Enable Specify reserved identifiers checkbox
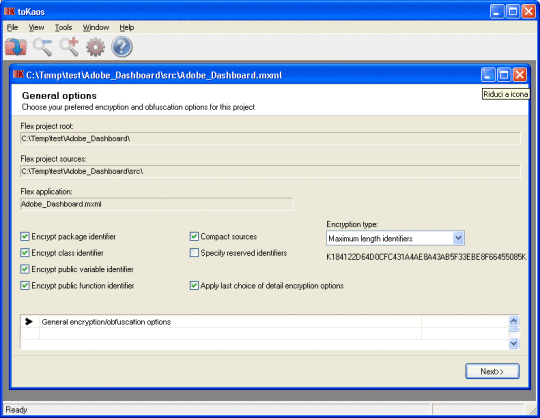This screenshot has width=540, height=418. [194, 253]
